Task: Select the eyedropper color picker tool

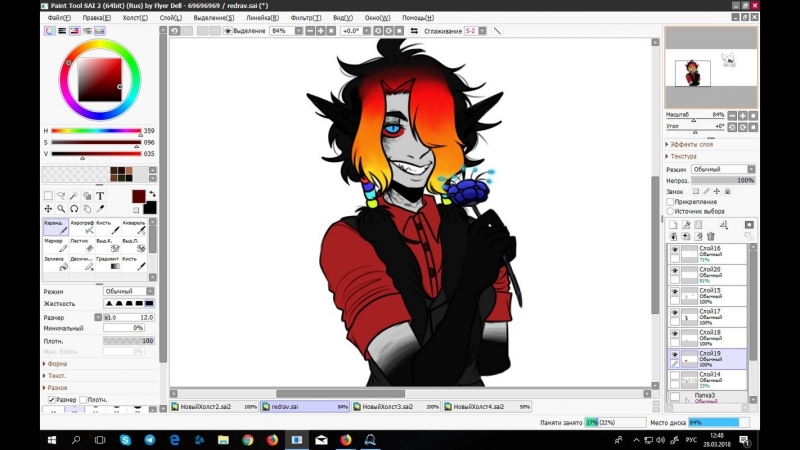Action: (x=101, y=209)
